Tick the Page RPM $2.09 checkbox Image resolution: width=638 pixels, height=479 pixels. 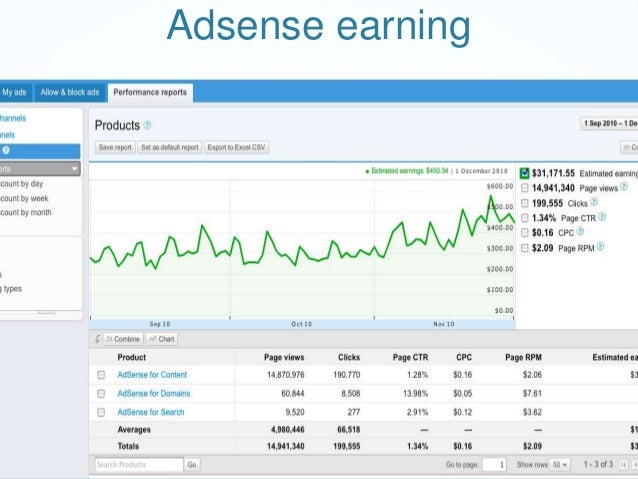click(x=524, y=248)
